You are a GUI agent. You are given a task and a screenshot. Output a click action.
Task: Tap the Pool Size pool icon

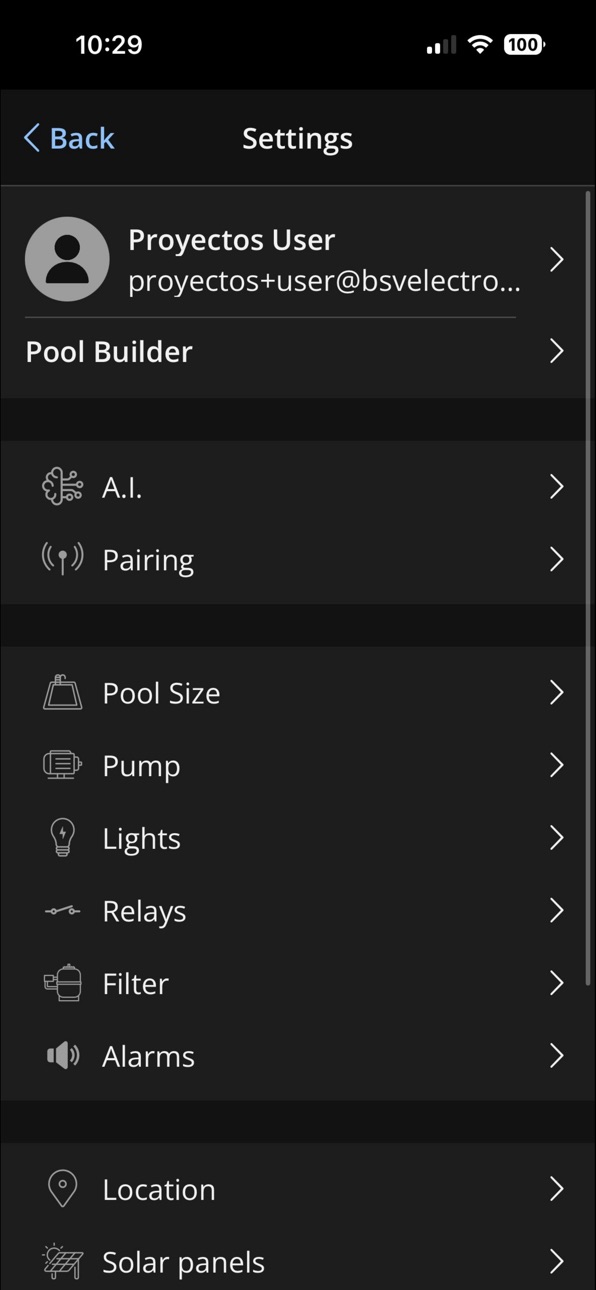click(x=62, y=692)
